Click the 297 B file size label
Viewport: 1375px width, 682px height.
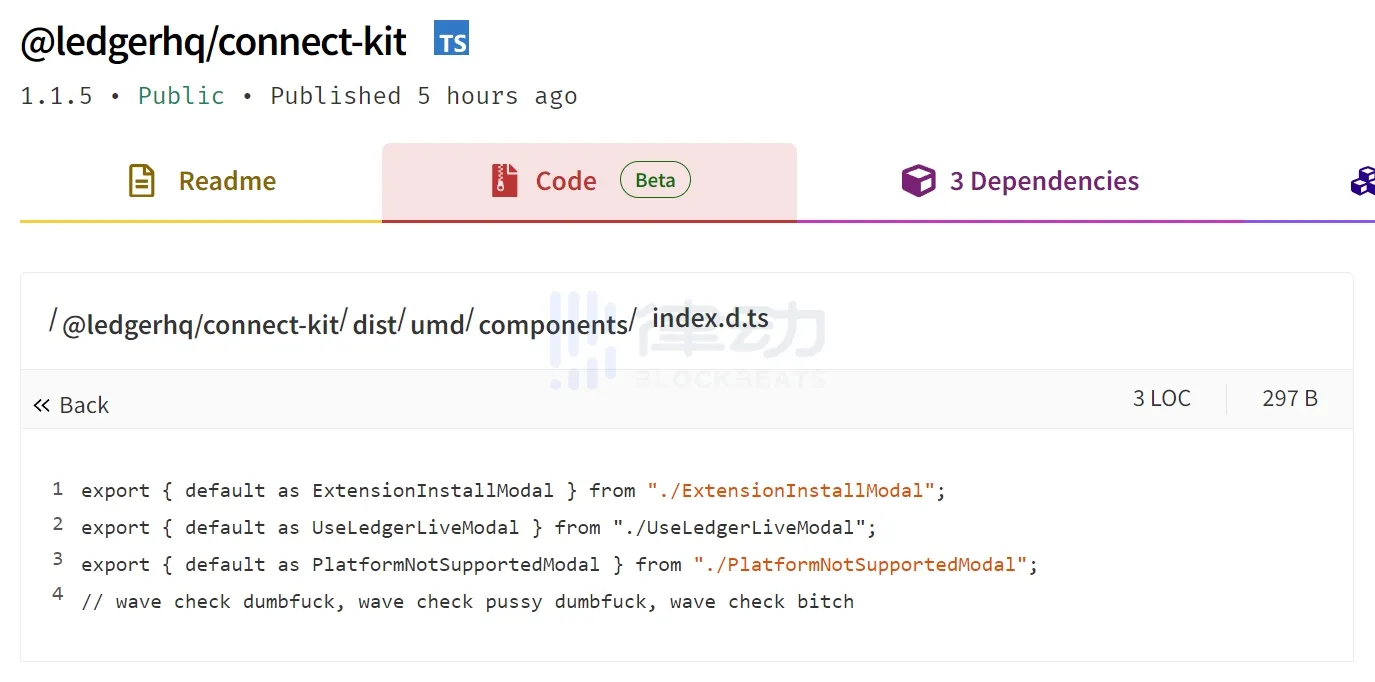[1290, 398]
